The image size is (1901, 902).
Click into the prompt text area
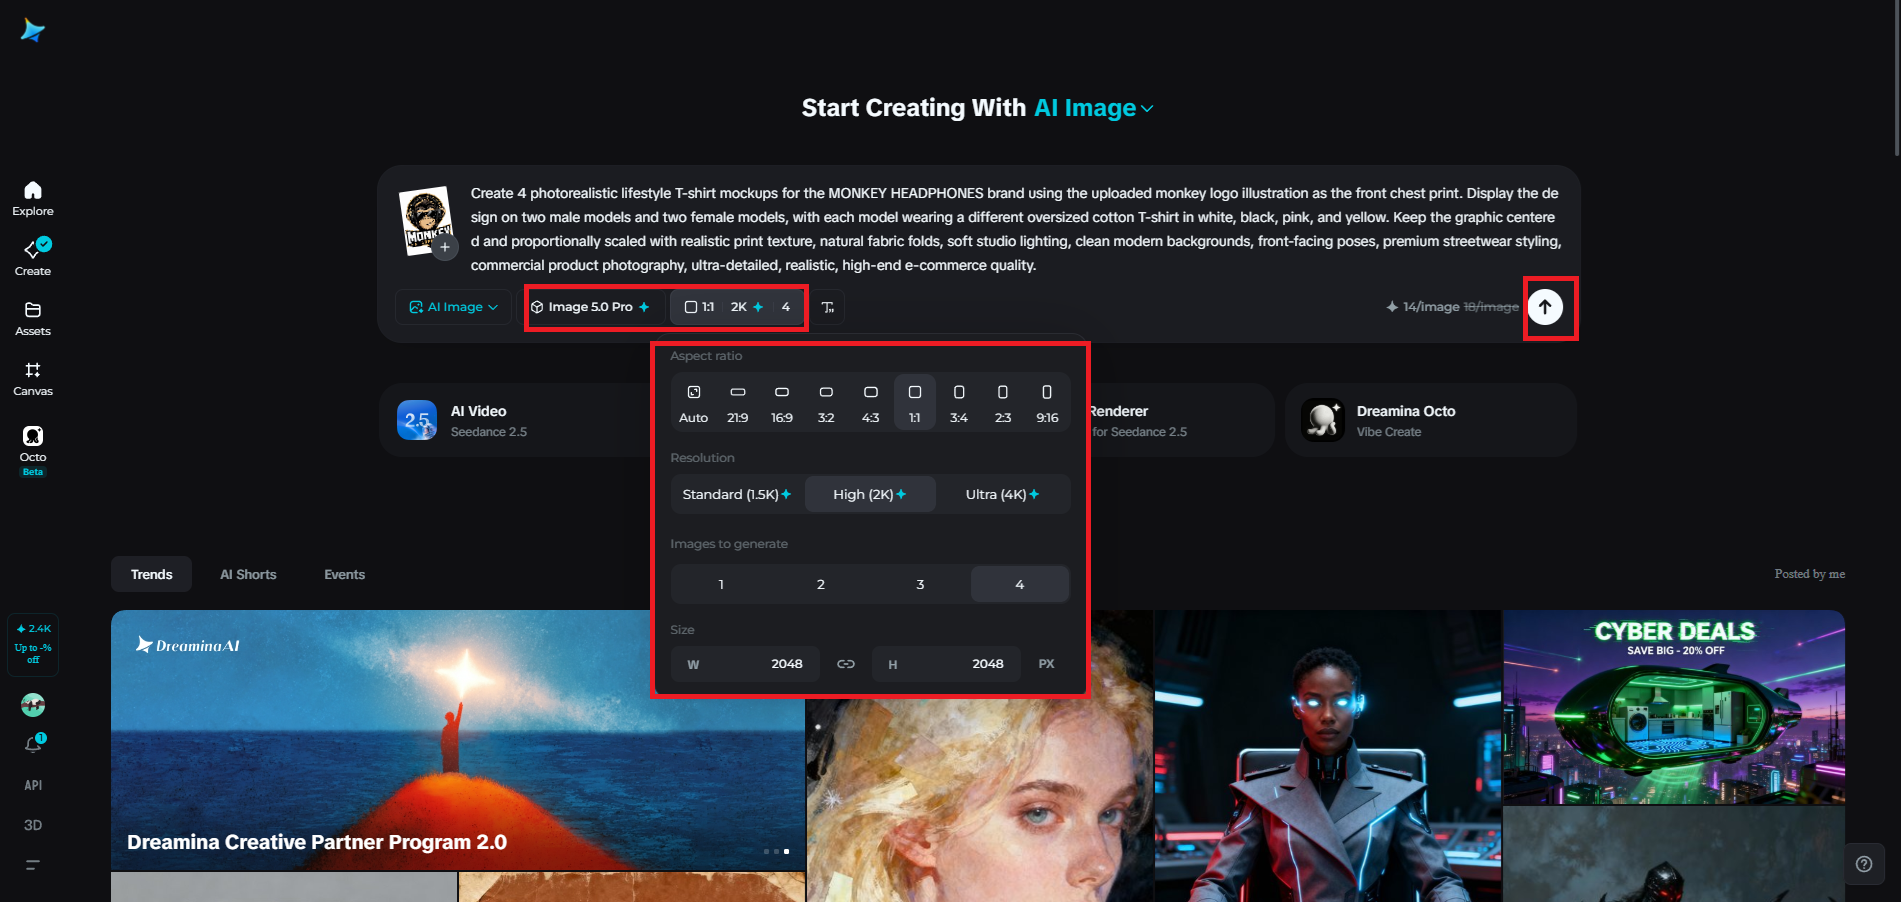1015,229
